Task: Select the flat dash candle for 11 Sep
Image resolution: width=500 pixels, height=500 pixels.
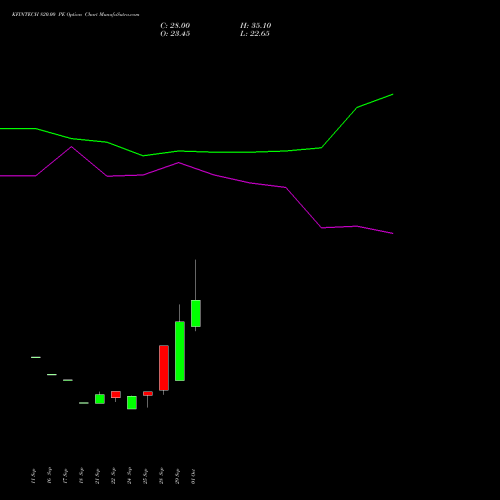Action: [36, 357]
